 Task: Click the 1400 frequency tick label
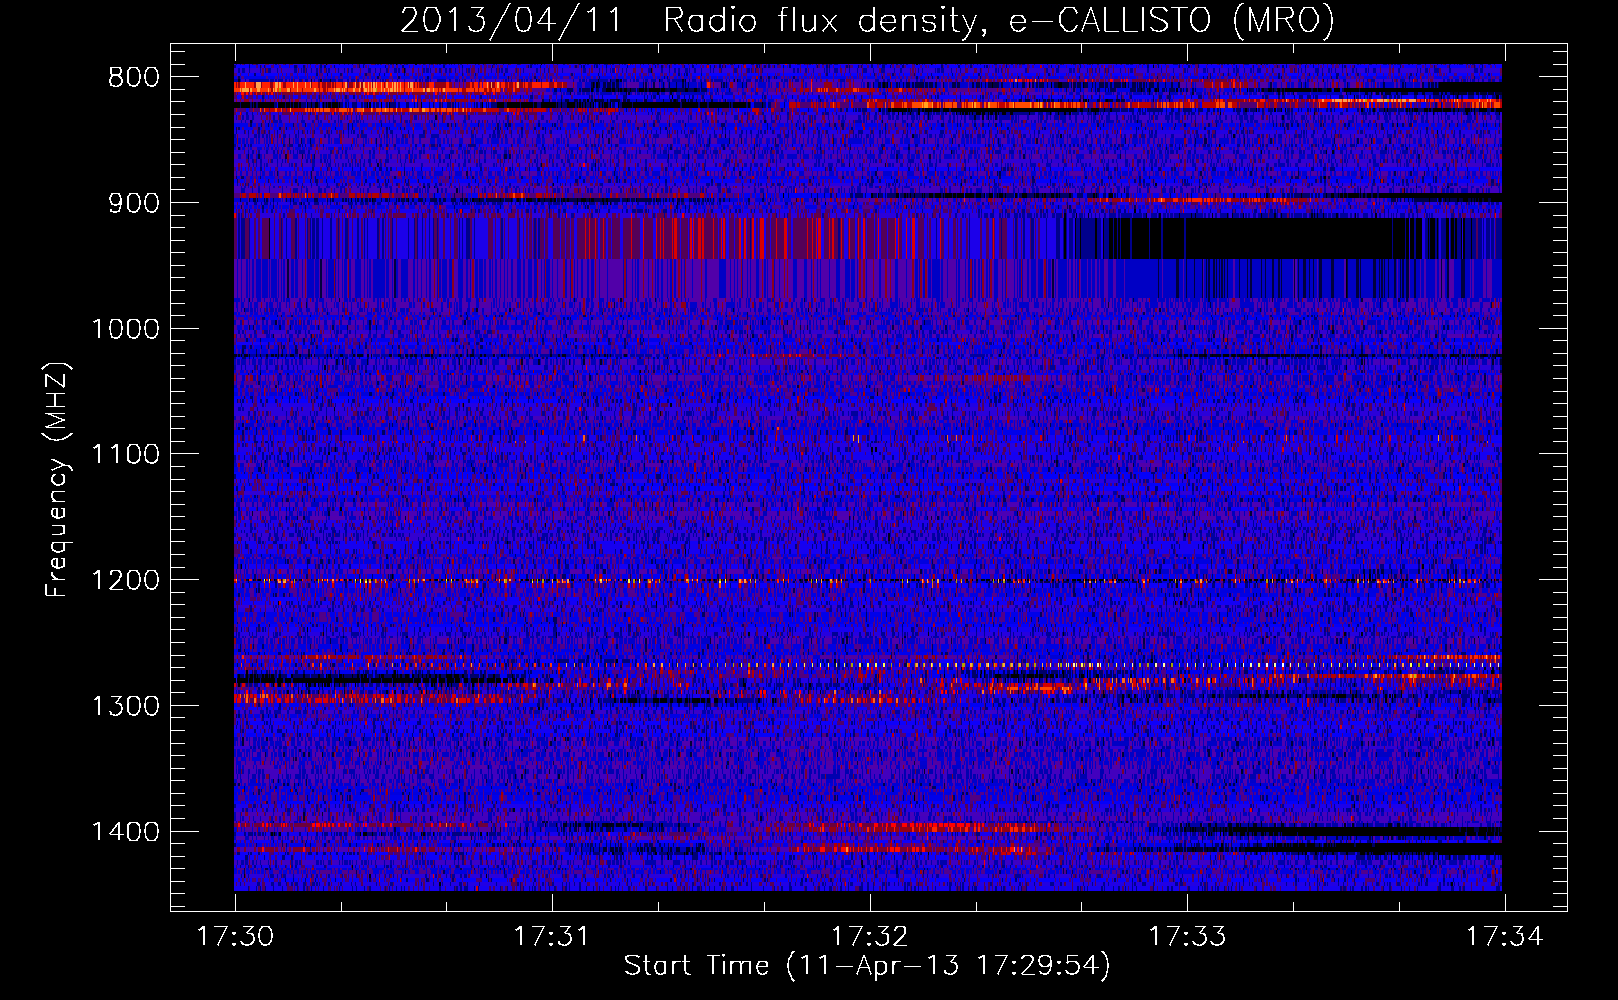click(x=125, y=832)
